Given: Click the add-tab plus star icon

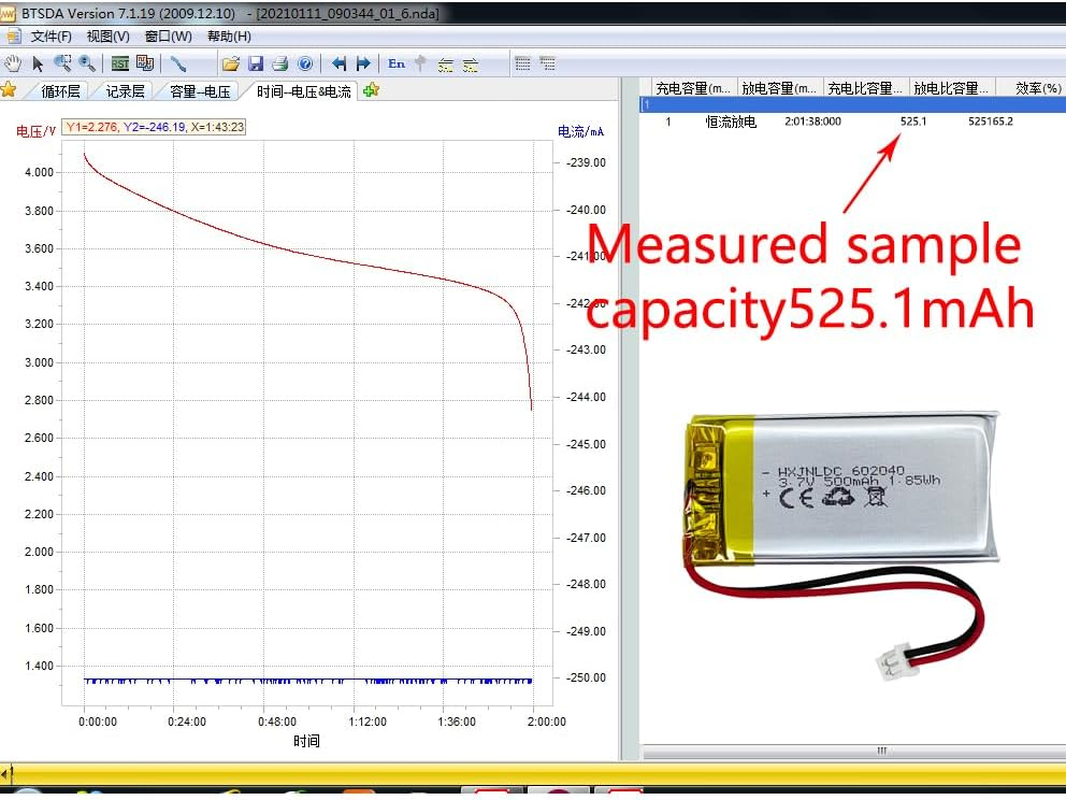Looking at the screenshot, I should pyautogui.click(x=371, y=90).
